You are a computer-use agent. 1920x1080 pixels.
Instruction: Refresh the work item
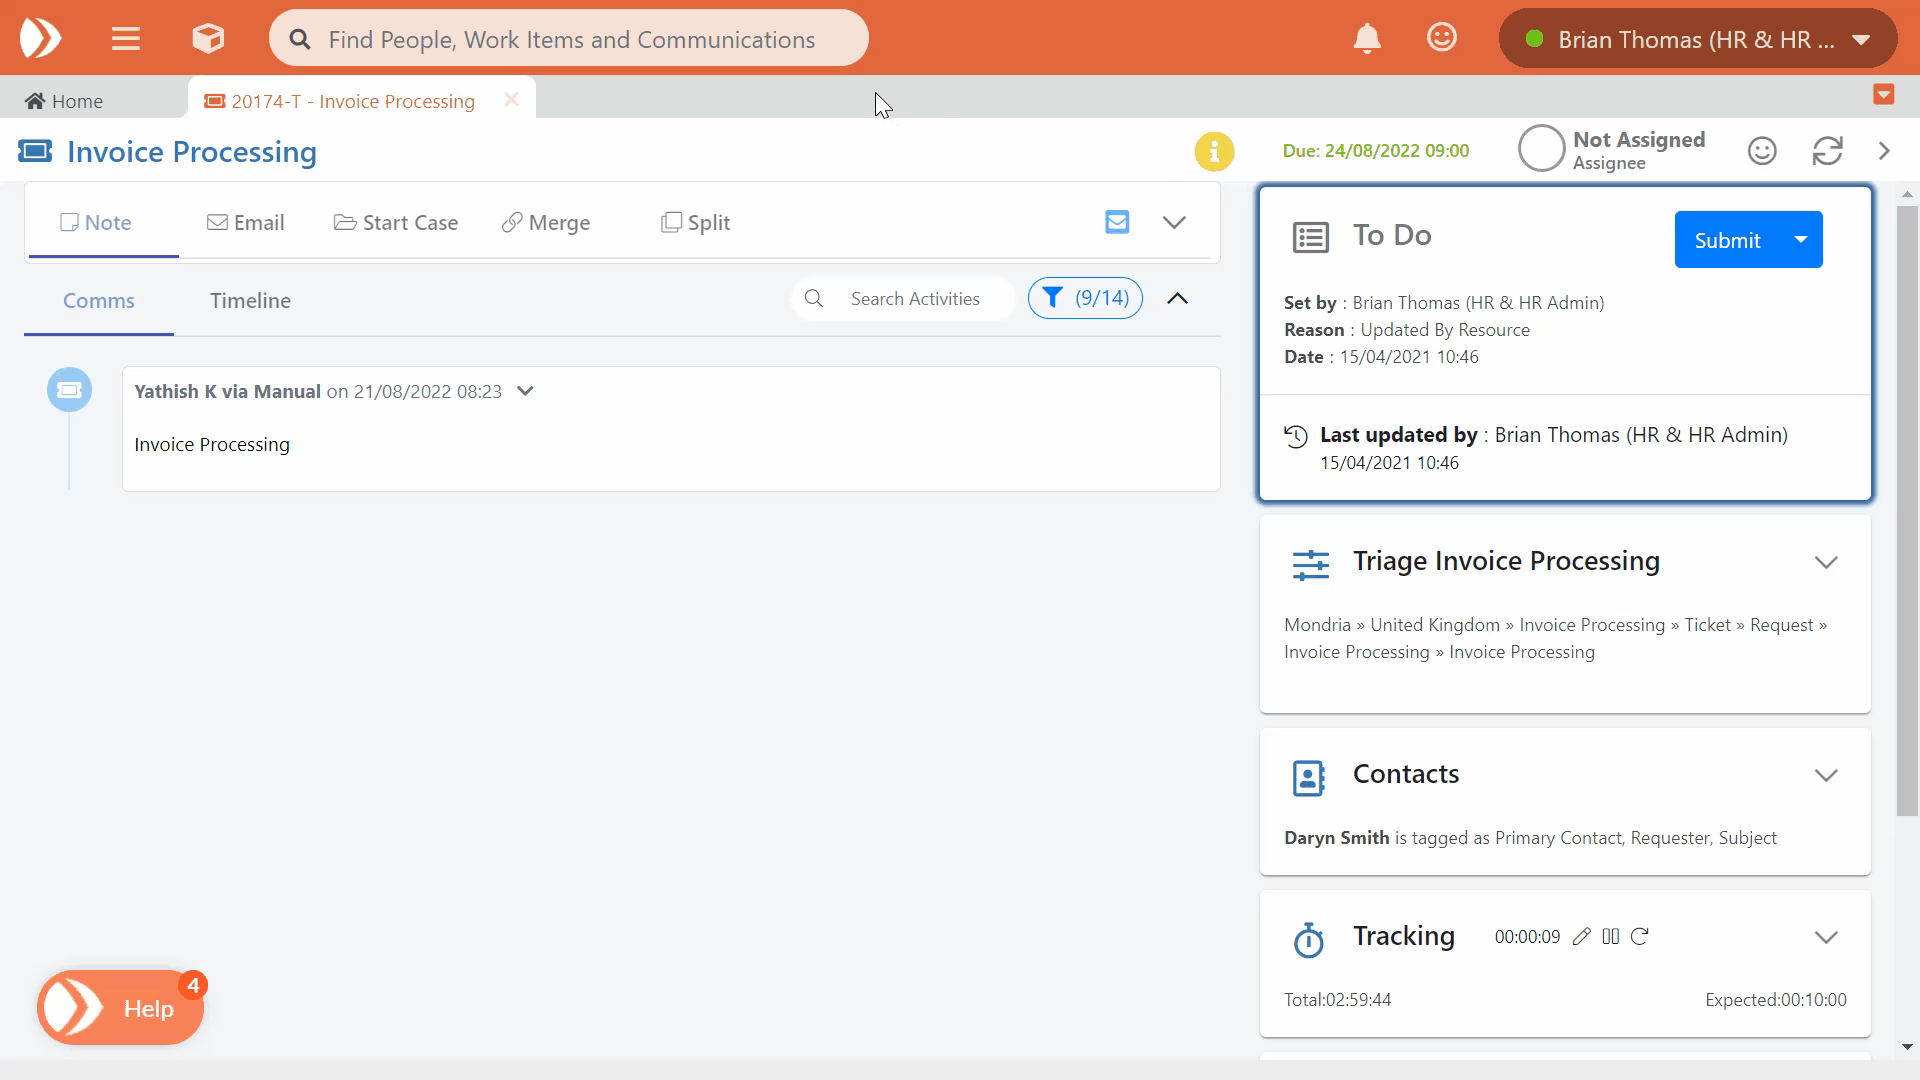pyautogui.click(x=1827, y=151)
